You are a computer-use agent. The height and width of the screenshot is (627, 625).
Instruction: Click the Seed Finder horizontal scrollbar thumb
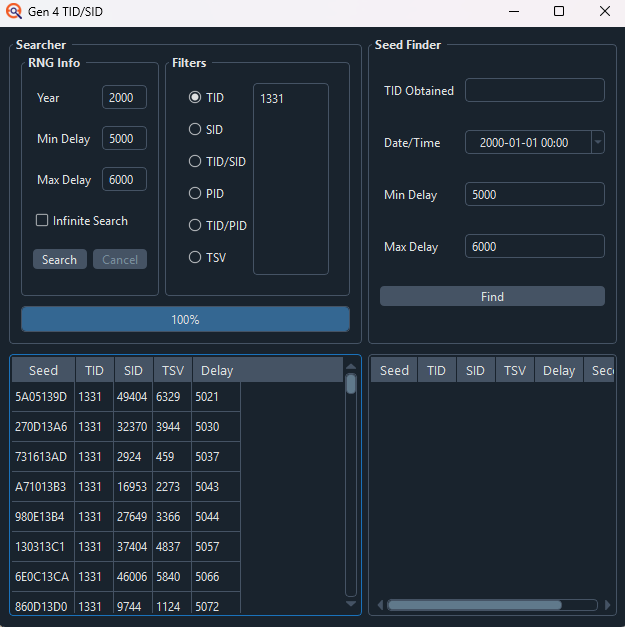click(x=474, y=605)
